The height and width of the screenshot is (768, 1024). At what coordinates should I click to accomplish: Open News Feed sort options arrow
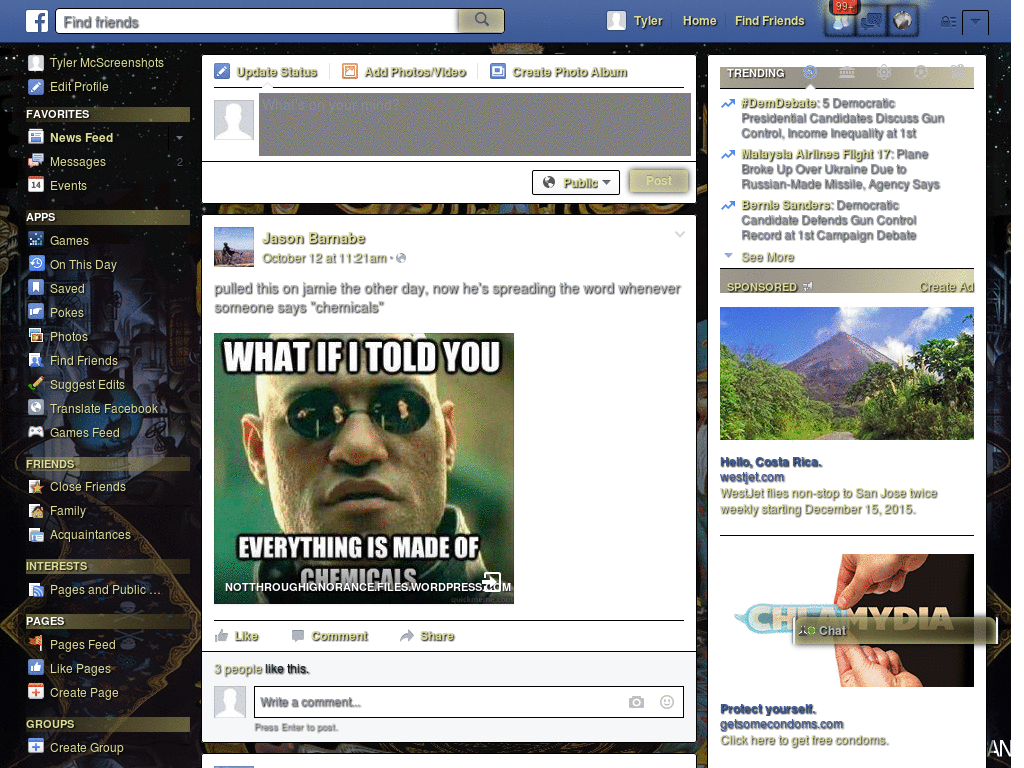179,138
